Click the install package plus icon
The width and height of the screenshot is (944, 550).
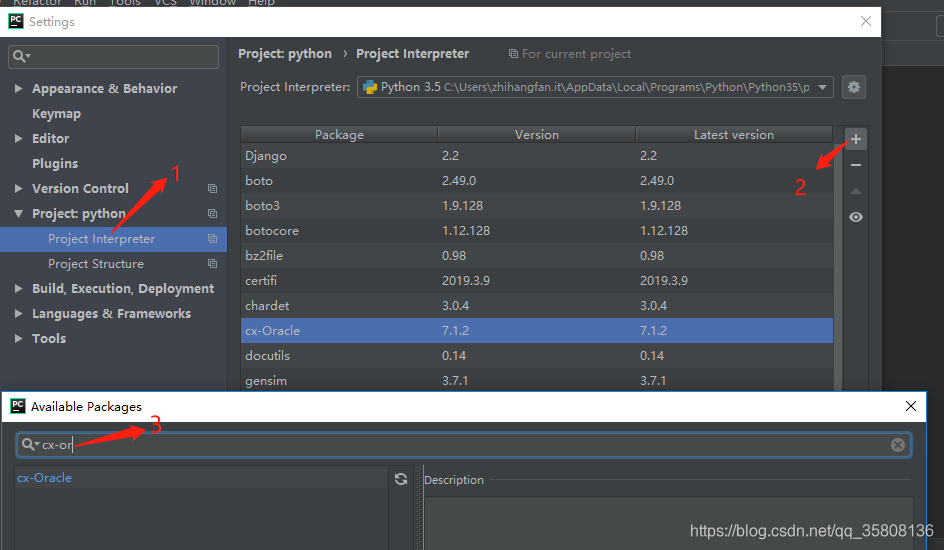[856, 139]
